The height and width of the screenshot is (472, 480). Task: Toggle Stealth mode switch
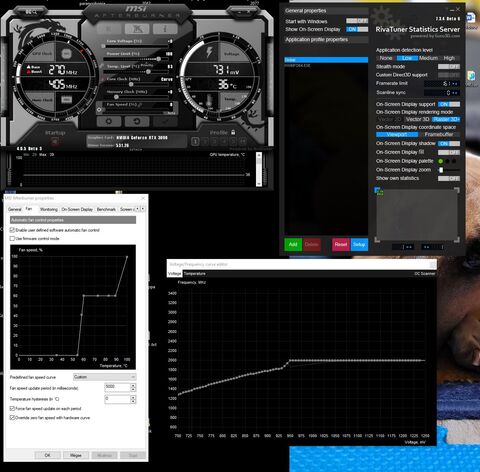pyautogui.click(x=449, y=67)
